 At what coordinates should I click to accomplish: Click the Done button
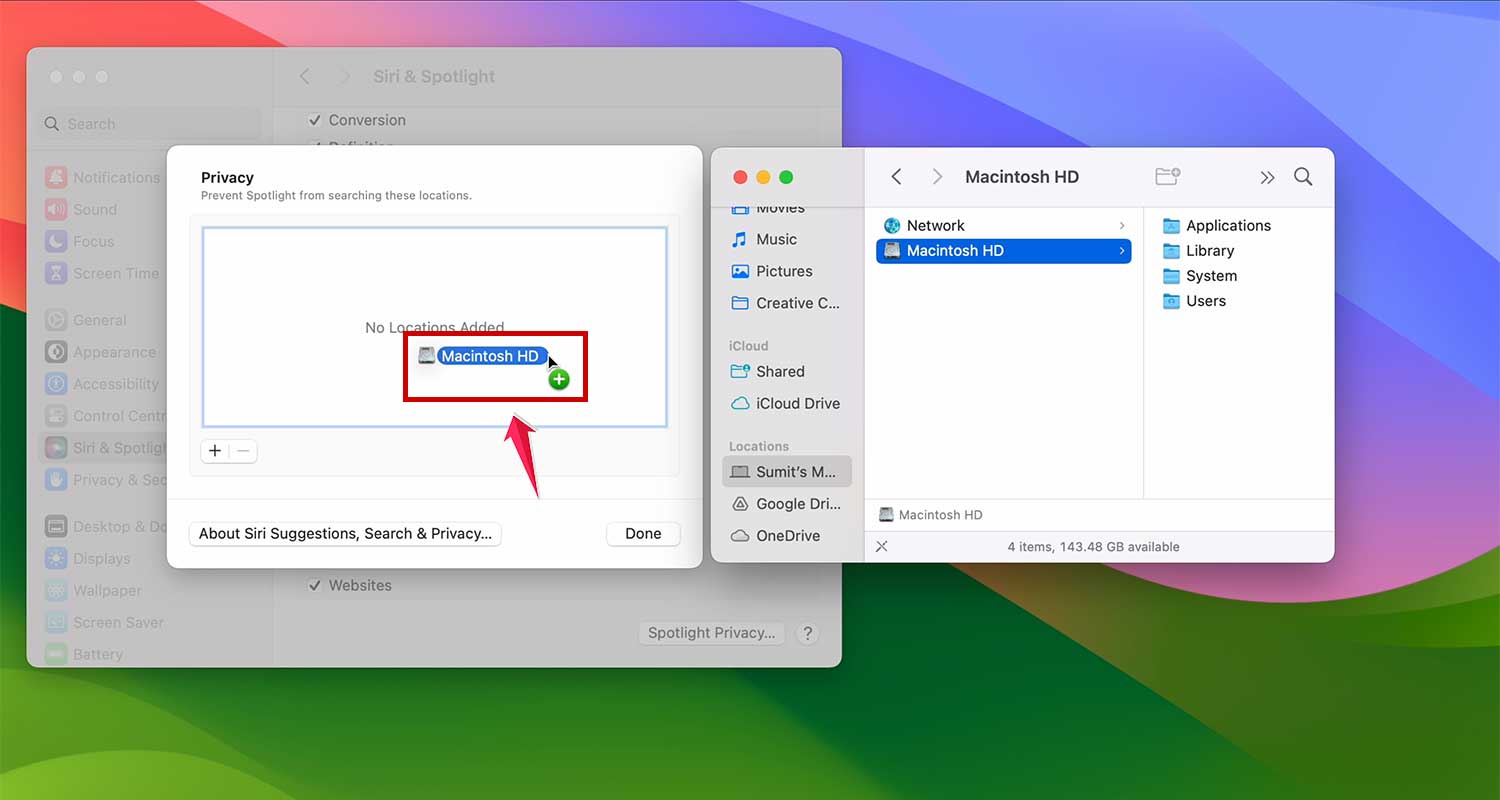pos(643,533)
